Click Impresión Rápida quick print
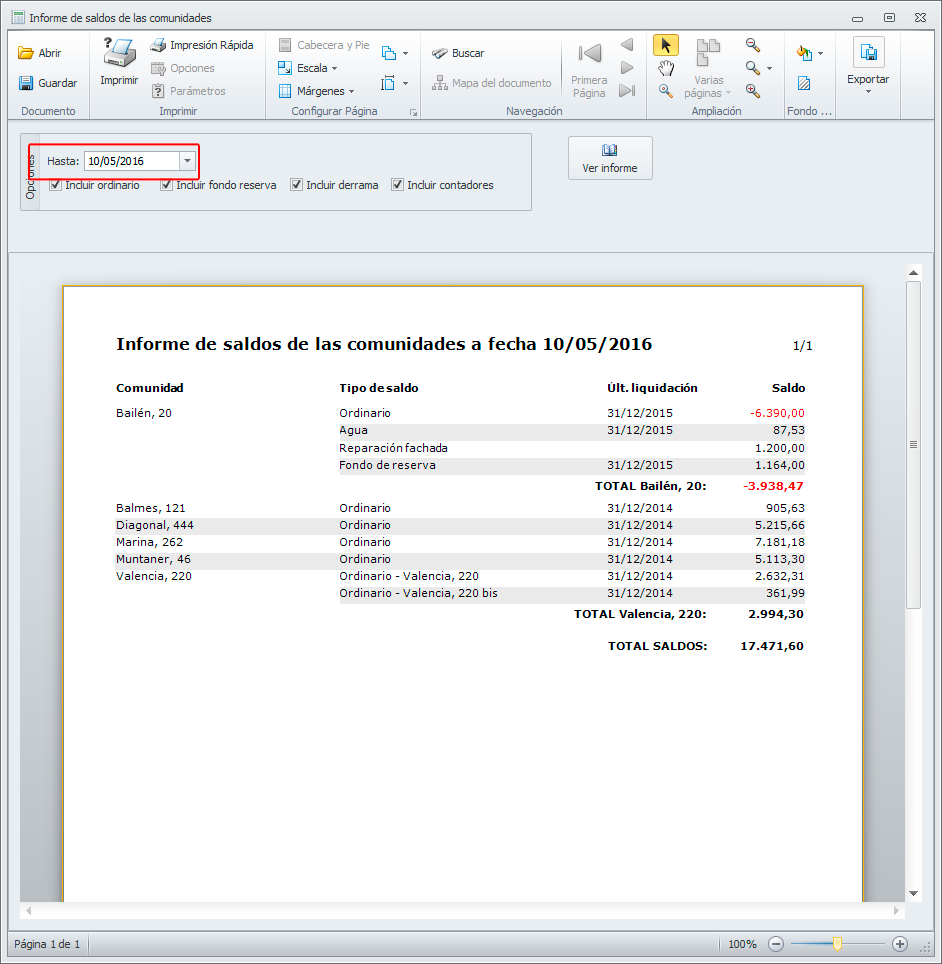 click(x=202, y=45)
